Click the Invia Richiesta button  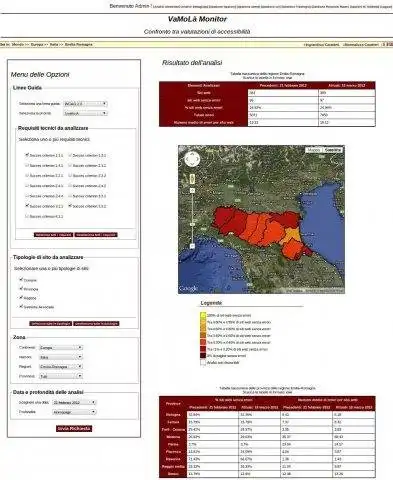click(x=74, y=428)
